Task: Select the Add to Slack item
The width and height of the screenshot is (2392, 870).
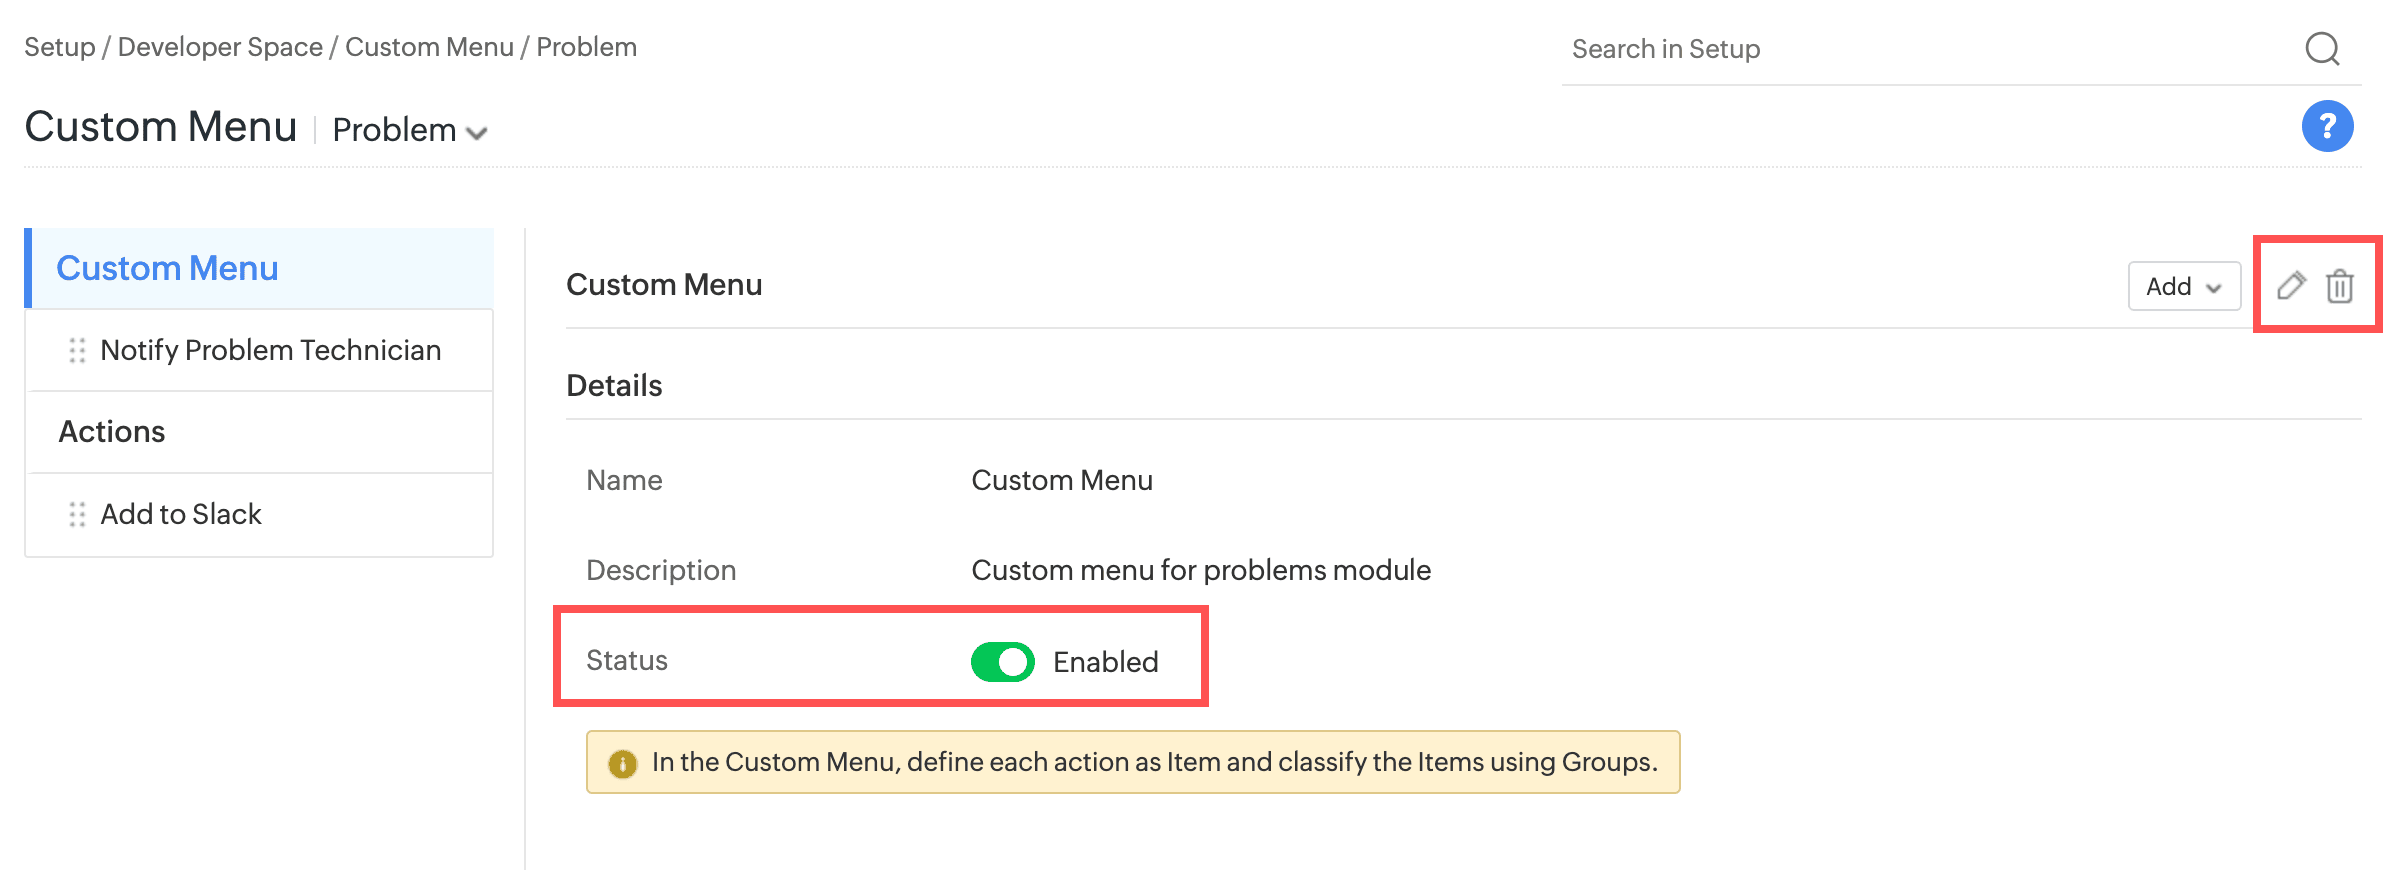Action: click(x=181, y=514)
